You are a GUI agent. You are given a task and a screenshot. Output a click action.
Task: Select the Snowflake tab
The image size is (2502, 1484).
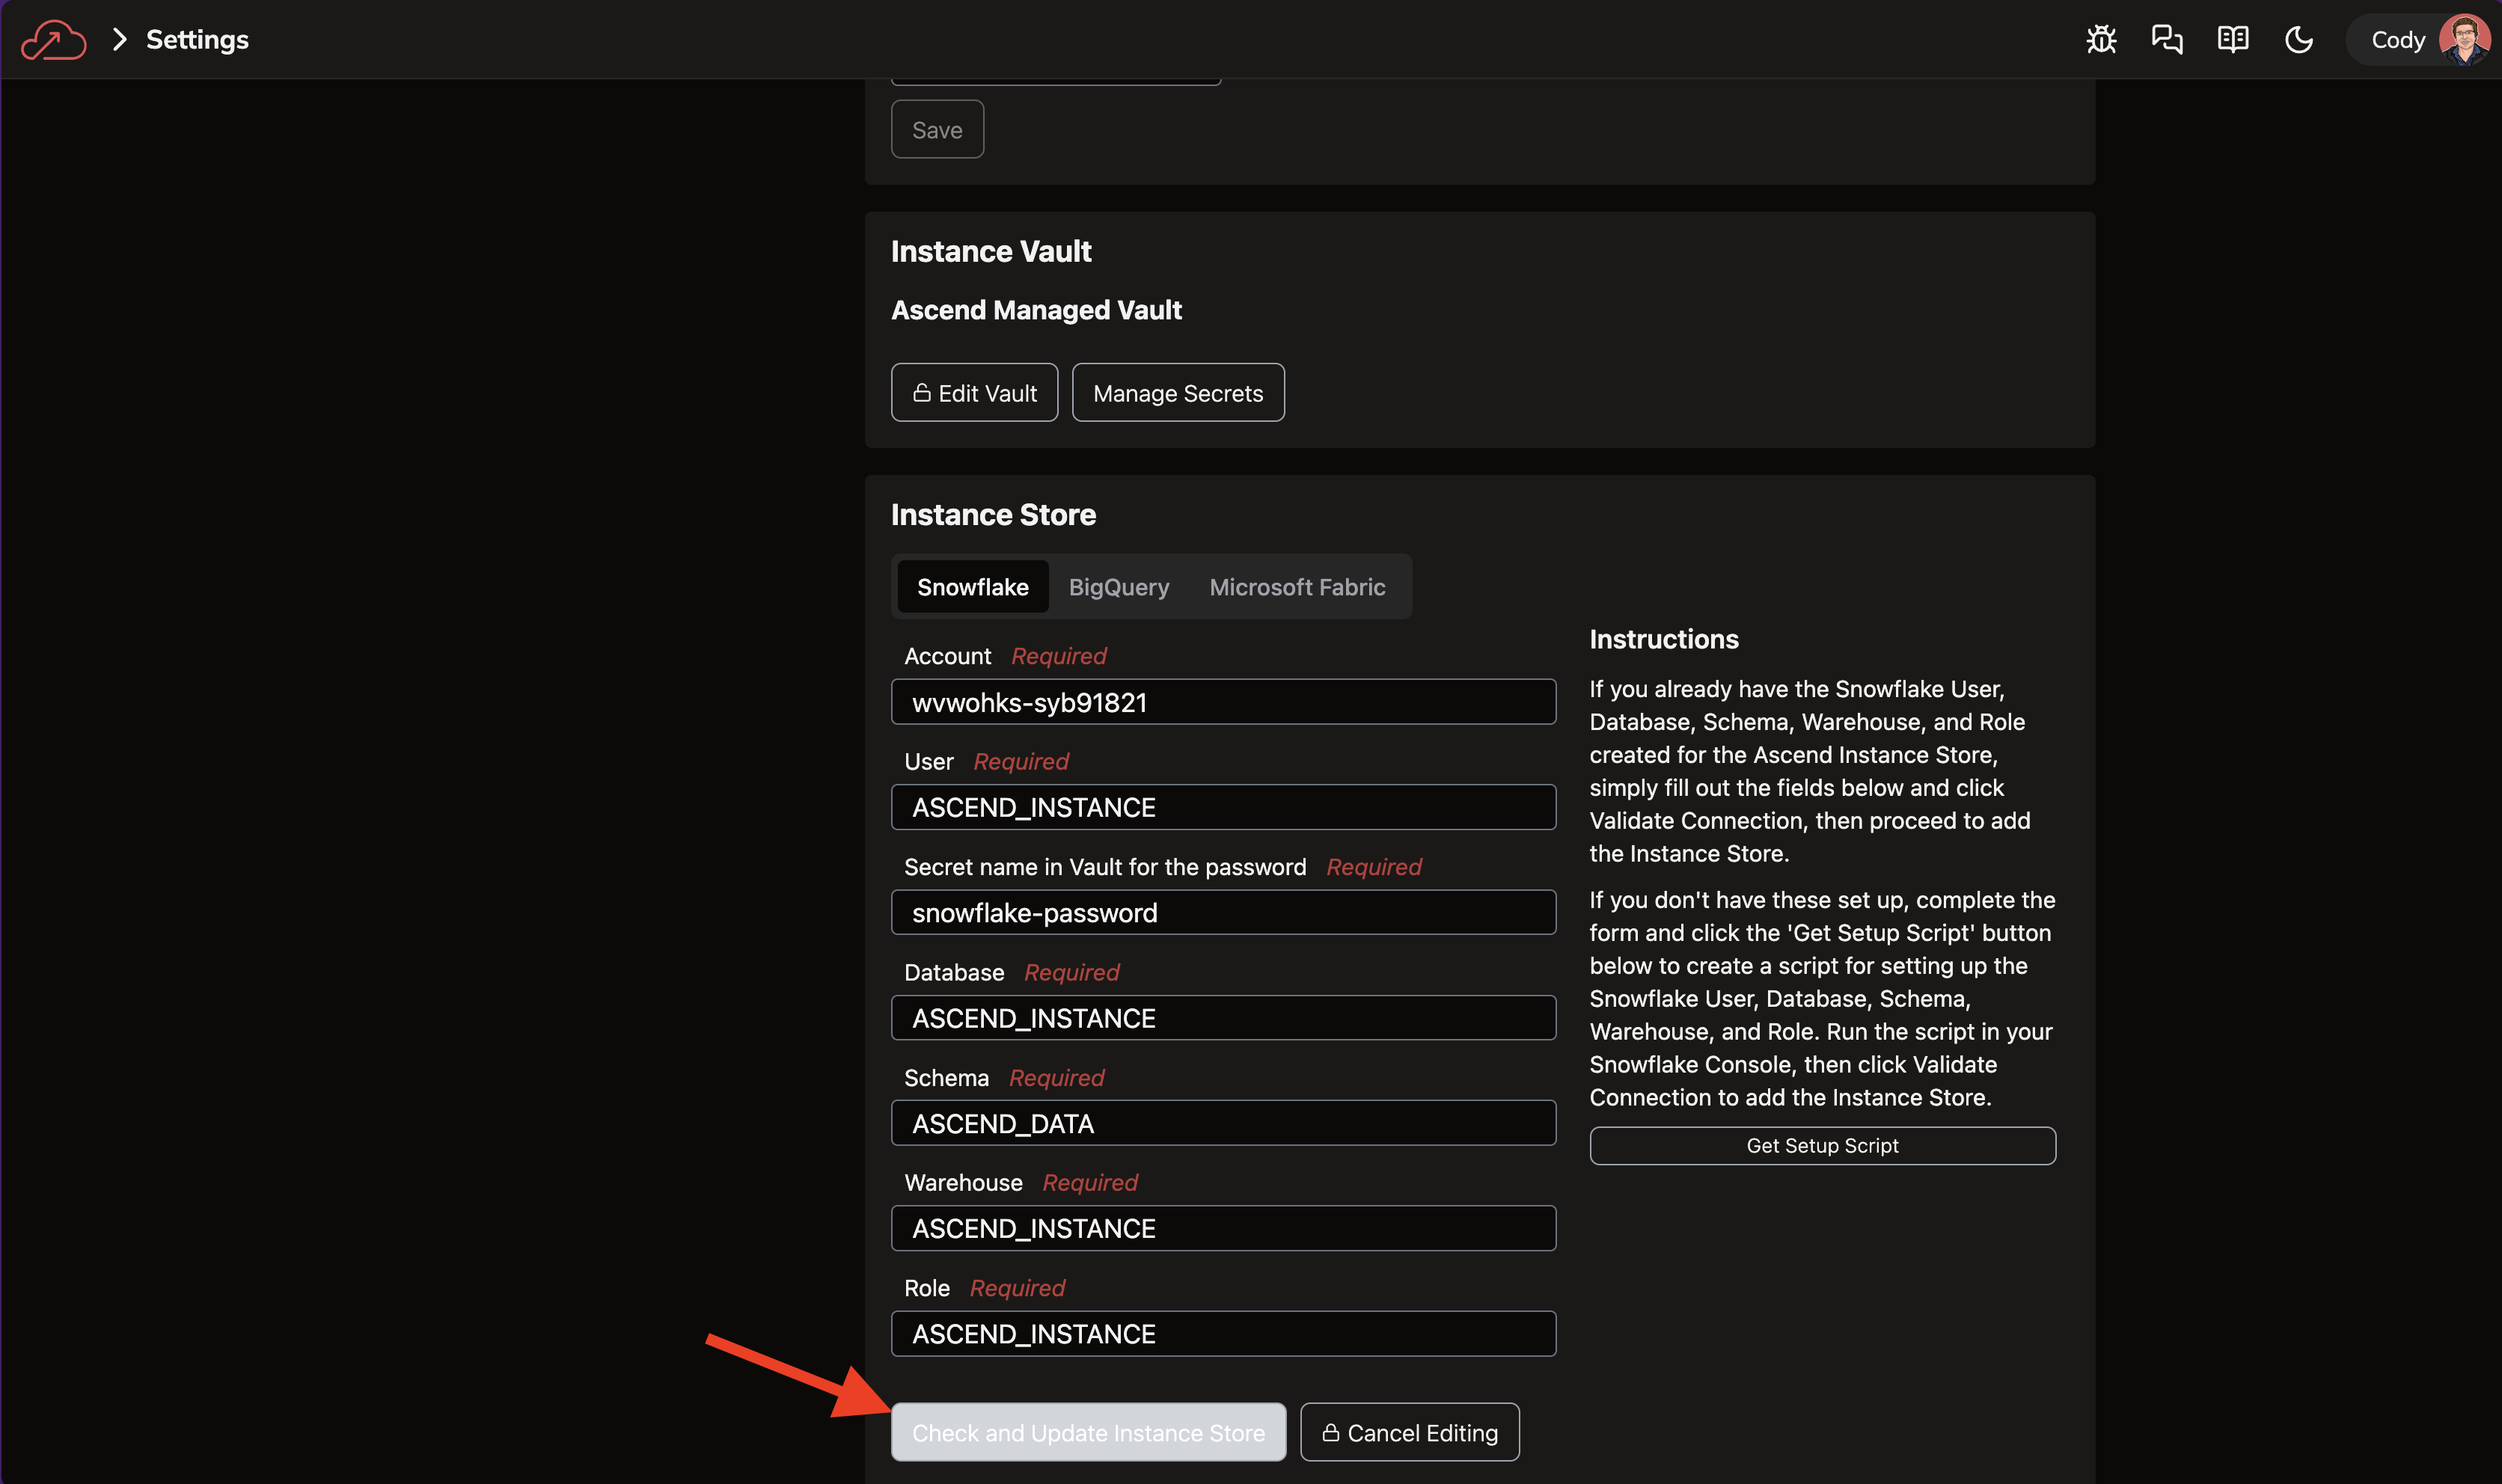click(972, 587)
